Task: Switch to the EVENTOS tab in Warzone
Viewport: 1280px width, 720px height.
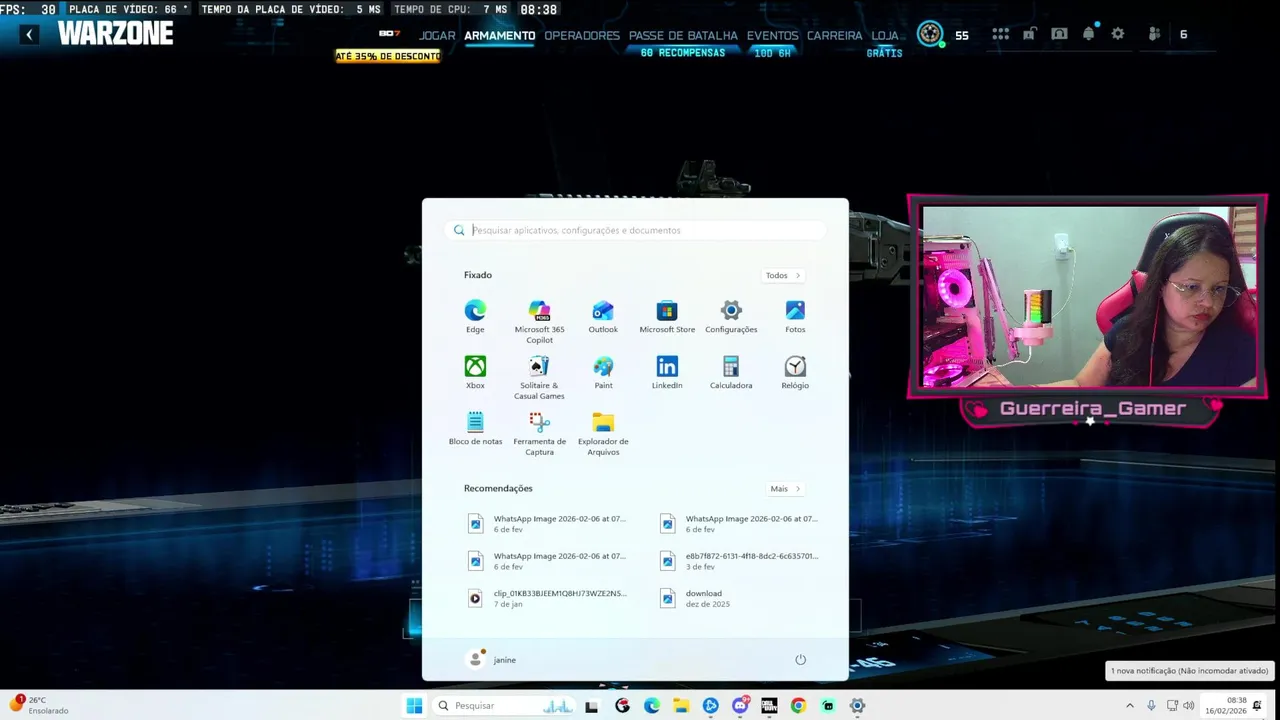Action: 773,35
